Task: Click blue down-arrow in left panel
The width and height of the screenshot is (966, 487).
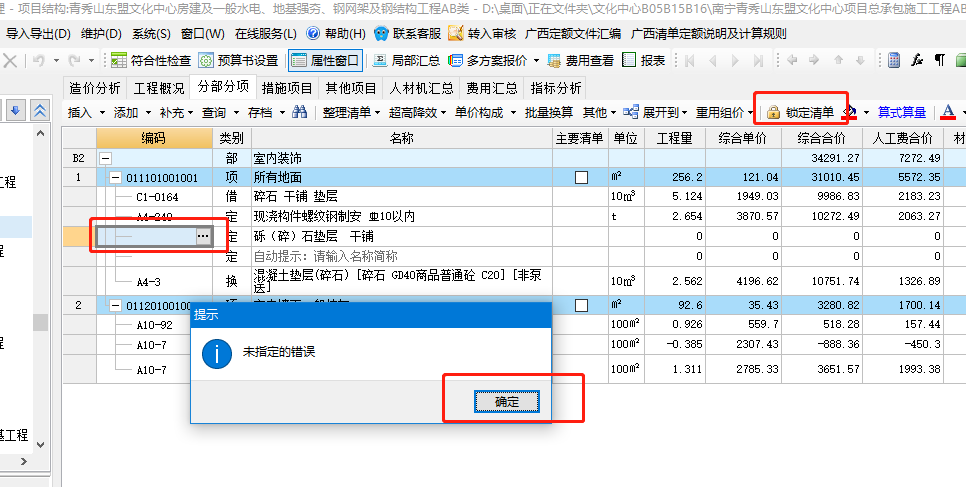Action: (x=16, y=111)
